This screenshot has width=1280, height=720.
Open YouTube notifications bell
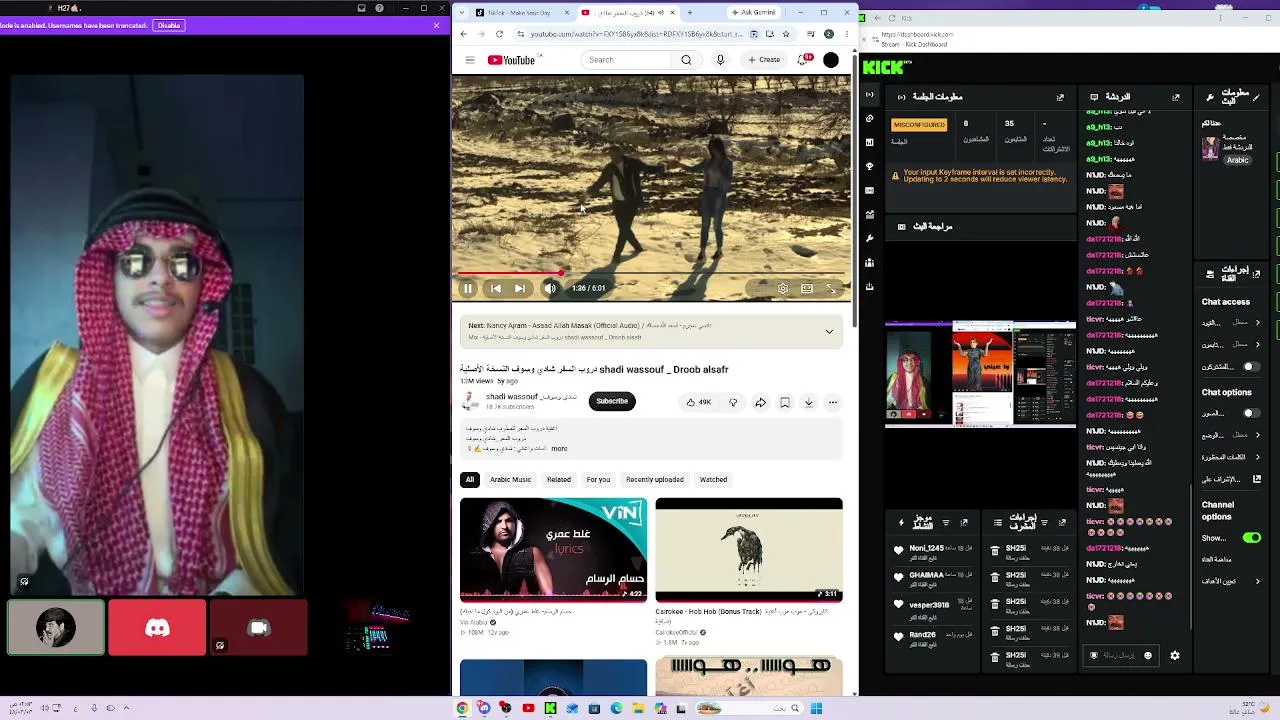[x=805, y=60]
